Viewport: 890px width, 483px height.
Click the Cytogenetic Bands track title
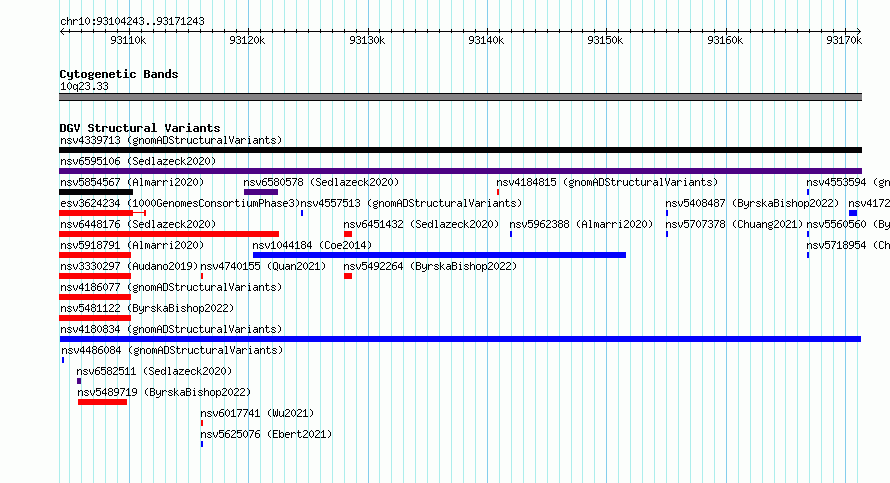tap(119, 74)
